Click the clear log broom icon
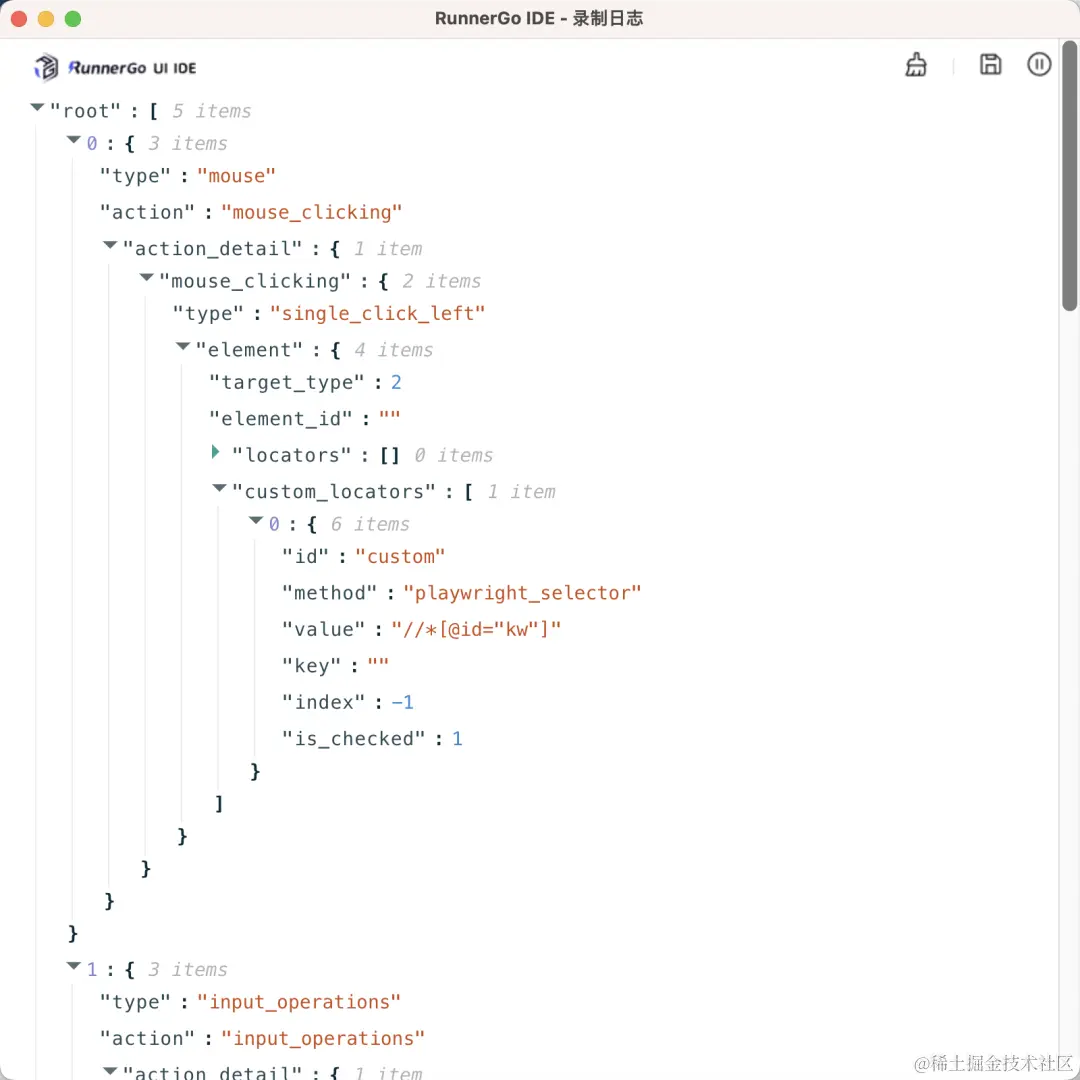Screen dimensions: 1080x1080 tap(915, 65)
